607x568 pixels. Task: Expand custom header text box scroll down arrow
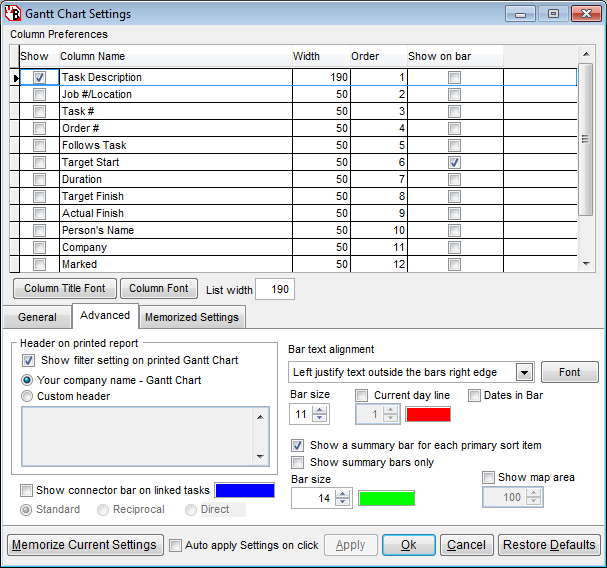coord(261,456)
